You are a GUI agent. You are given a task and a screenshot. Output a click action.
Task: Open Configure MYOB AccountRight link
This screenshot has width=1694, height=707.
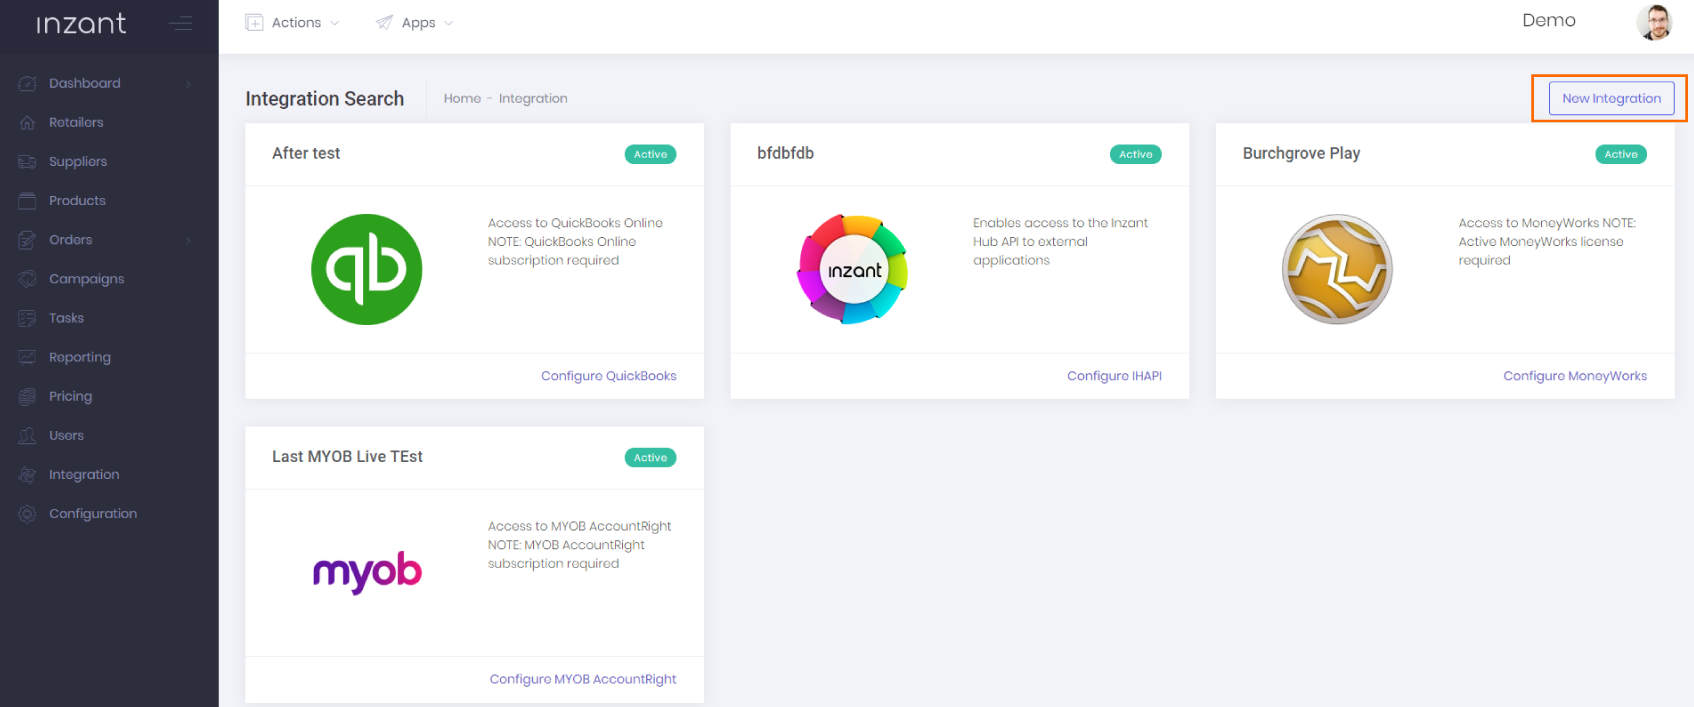(583, 679)
